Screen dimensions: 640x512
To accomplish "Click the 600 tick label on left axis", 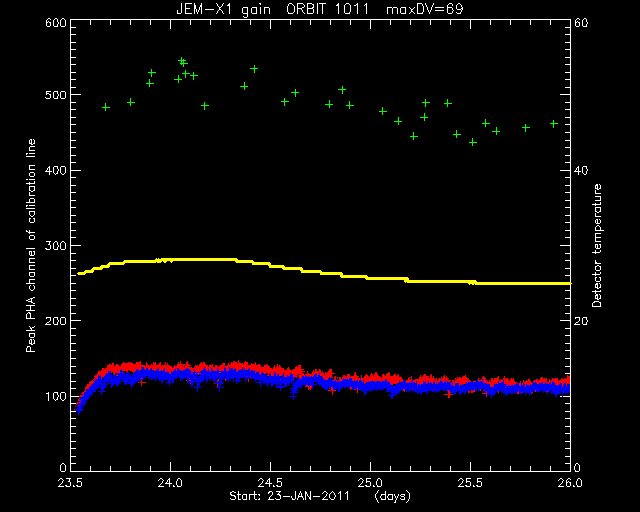I will (x=56, y=23).
